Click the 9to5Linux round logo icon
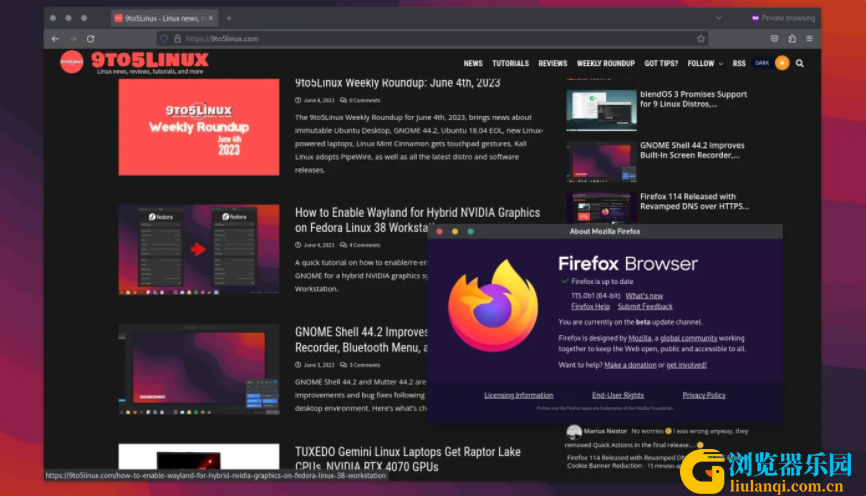The width and height of the screenshot is (866, 496). click(72, 62)
